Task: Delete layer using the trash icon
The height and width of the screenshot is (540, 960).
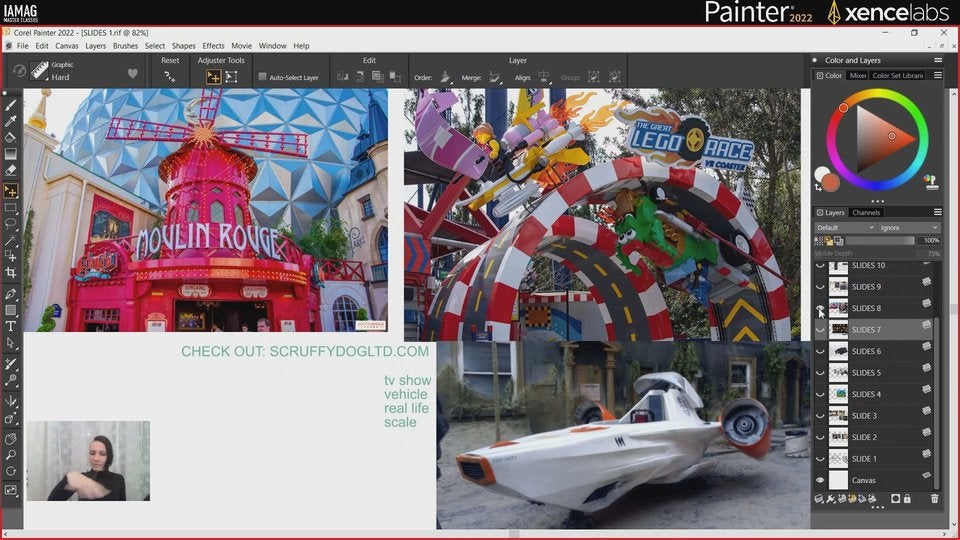Action: pyautogui.click(x=935, y=498)
